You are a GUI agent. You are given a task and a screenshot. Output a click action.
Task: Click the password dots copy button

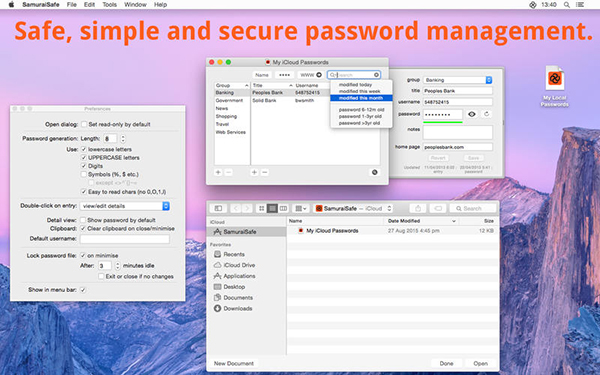284,75
